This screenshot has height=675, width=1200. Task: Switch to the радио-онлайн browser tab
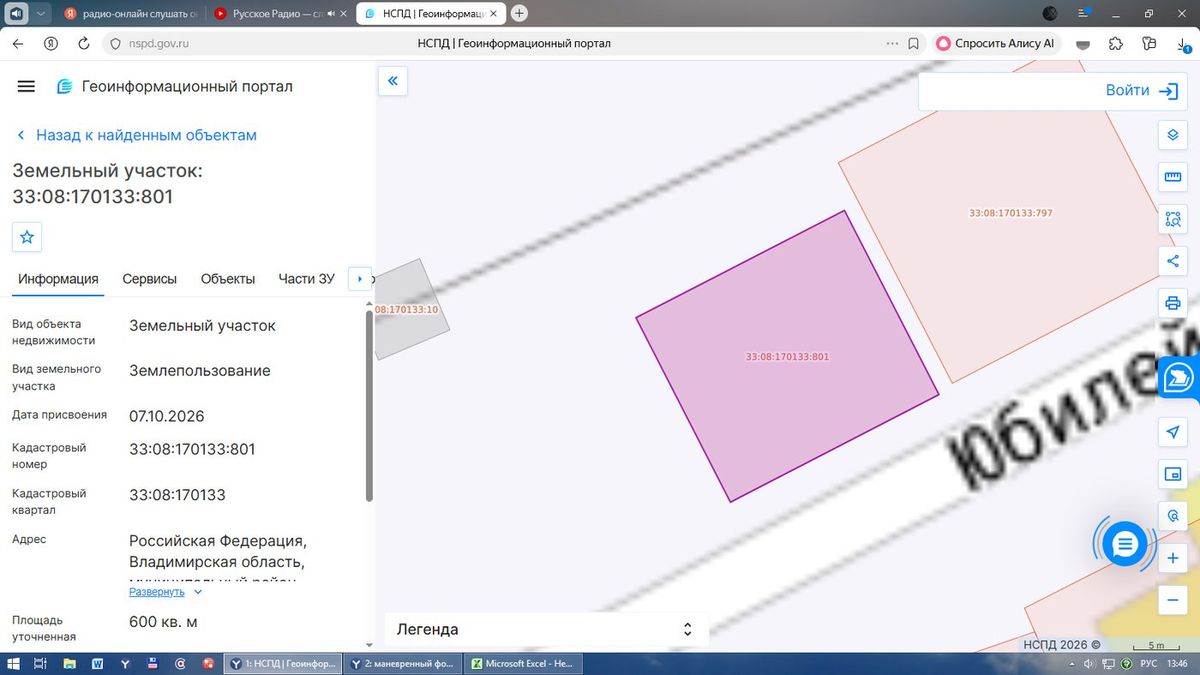point(132,14)
